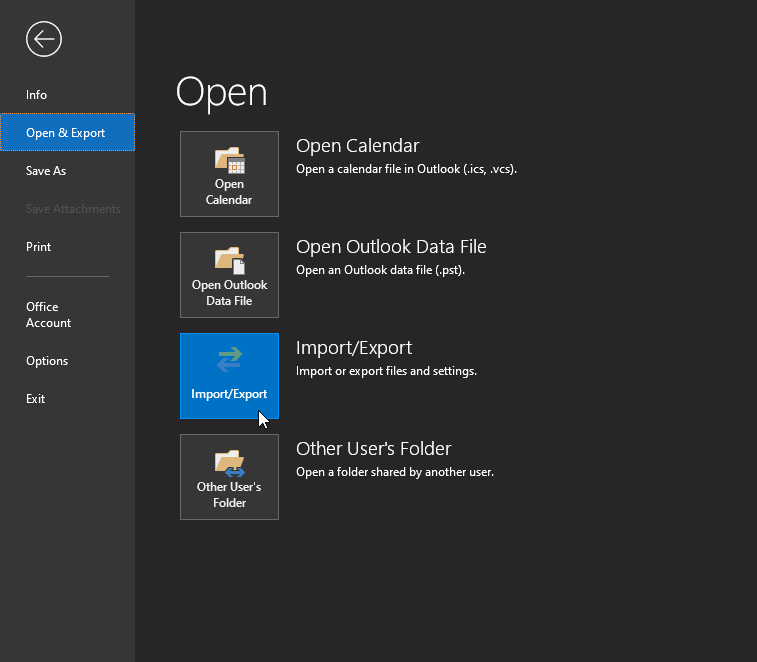Click 'Open an Outlook data file (.pst)' text
This screenshot has width=757, height=662.
(x=380, y=270)
